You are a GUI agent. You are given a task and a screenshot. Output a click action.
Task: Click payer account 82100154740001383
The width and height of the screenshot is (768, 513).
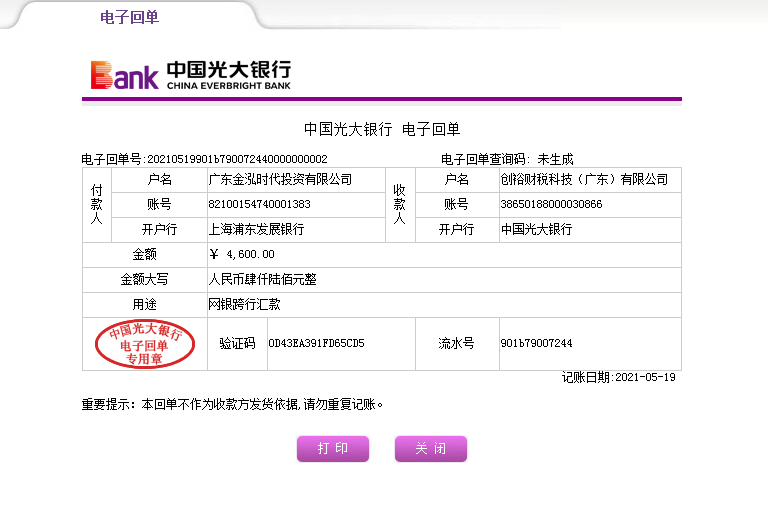point(259,204)
